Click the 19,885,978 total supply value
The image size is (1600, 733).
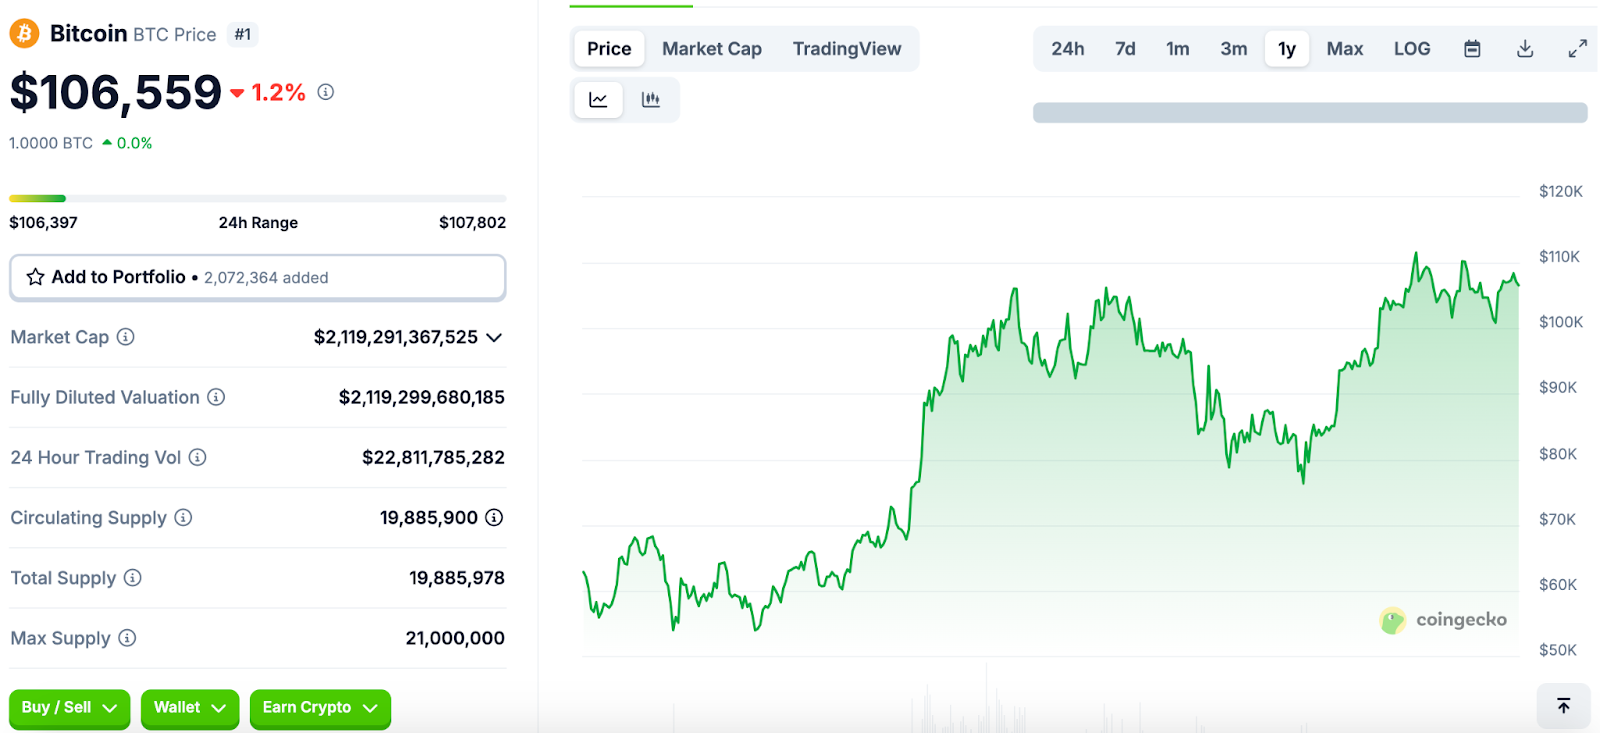click(457, 577)
